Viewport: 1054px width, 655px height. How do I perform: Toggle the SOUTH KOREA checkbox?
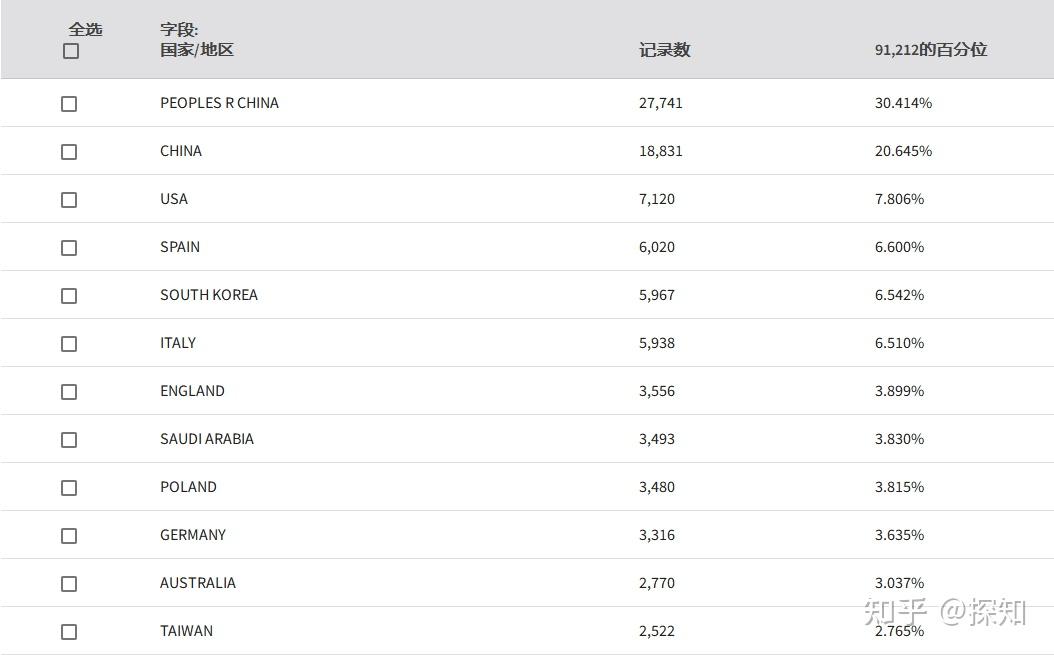pos(69,296)
